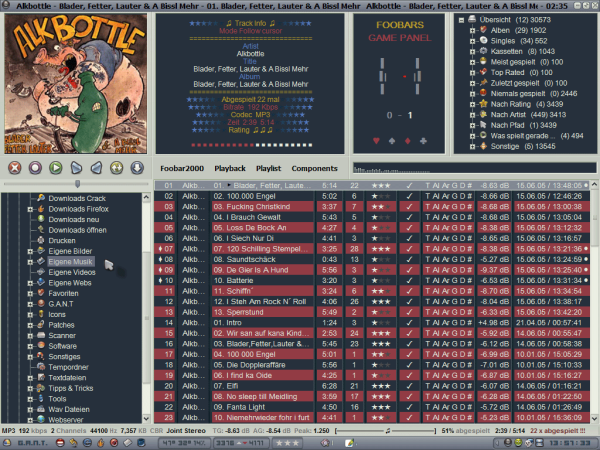Viewport: 600px width, 450px height.
Task: Click the heart icon in game panel
Action: [x=376, y=141]
